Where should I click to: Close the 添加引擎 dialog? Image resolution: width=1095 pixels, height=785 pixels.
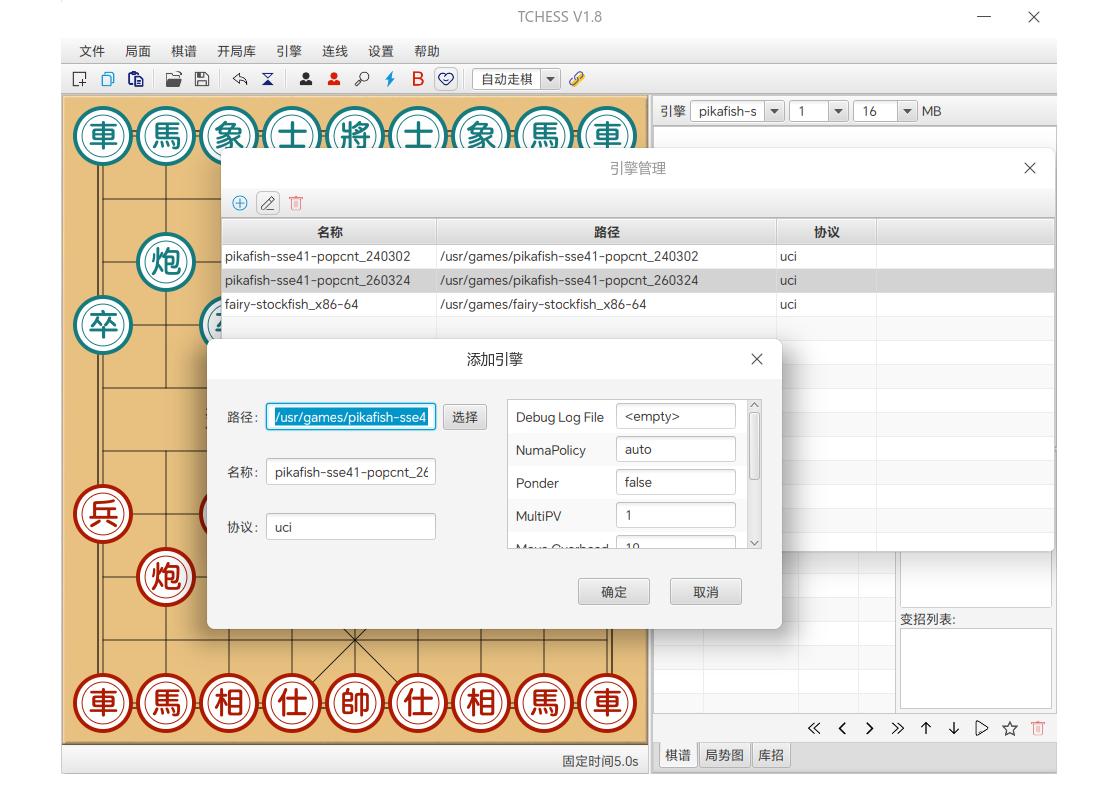757,359
